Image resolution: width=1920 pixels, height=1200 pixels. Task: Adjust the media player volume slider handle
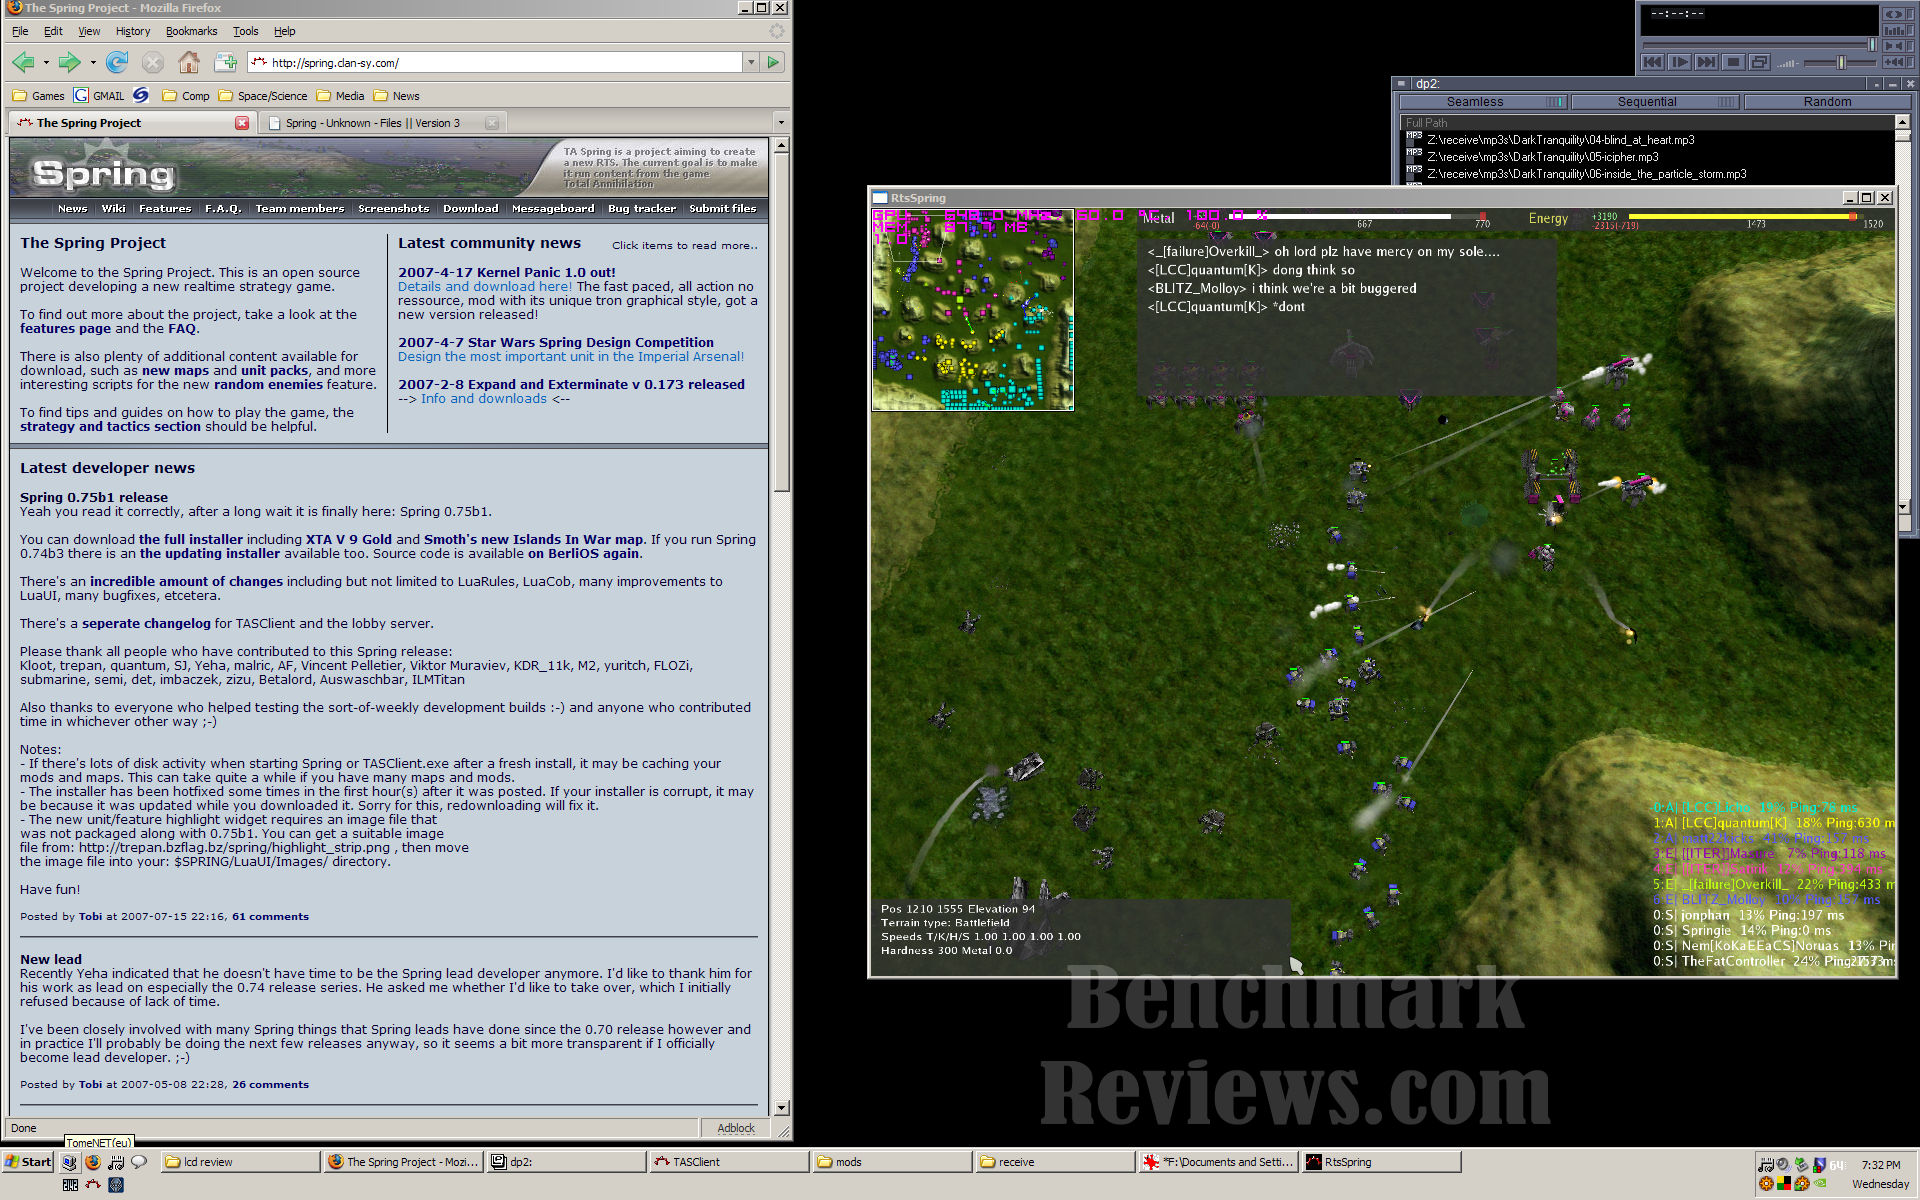click(x=1840, y=62)
